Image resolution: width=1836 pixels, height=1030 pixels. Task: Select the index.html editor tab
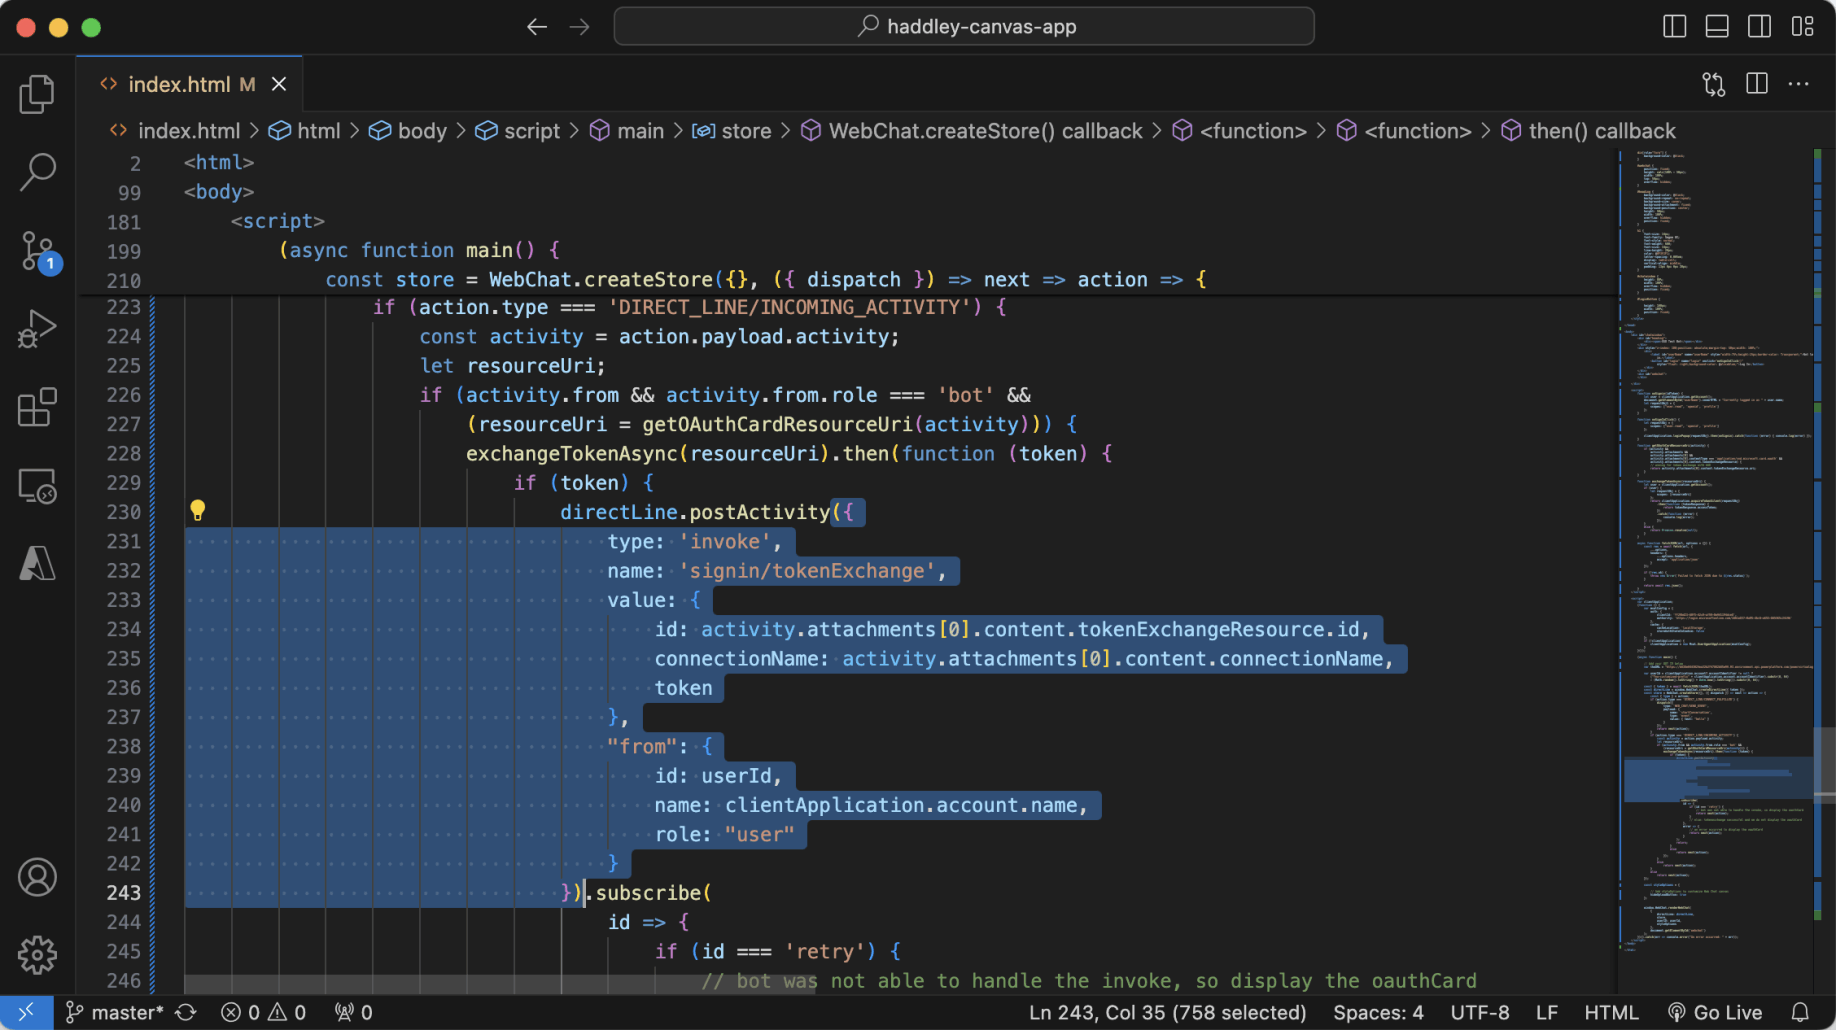(x=180, y=84)
